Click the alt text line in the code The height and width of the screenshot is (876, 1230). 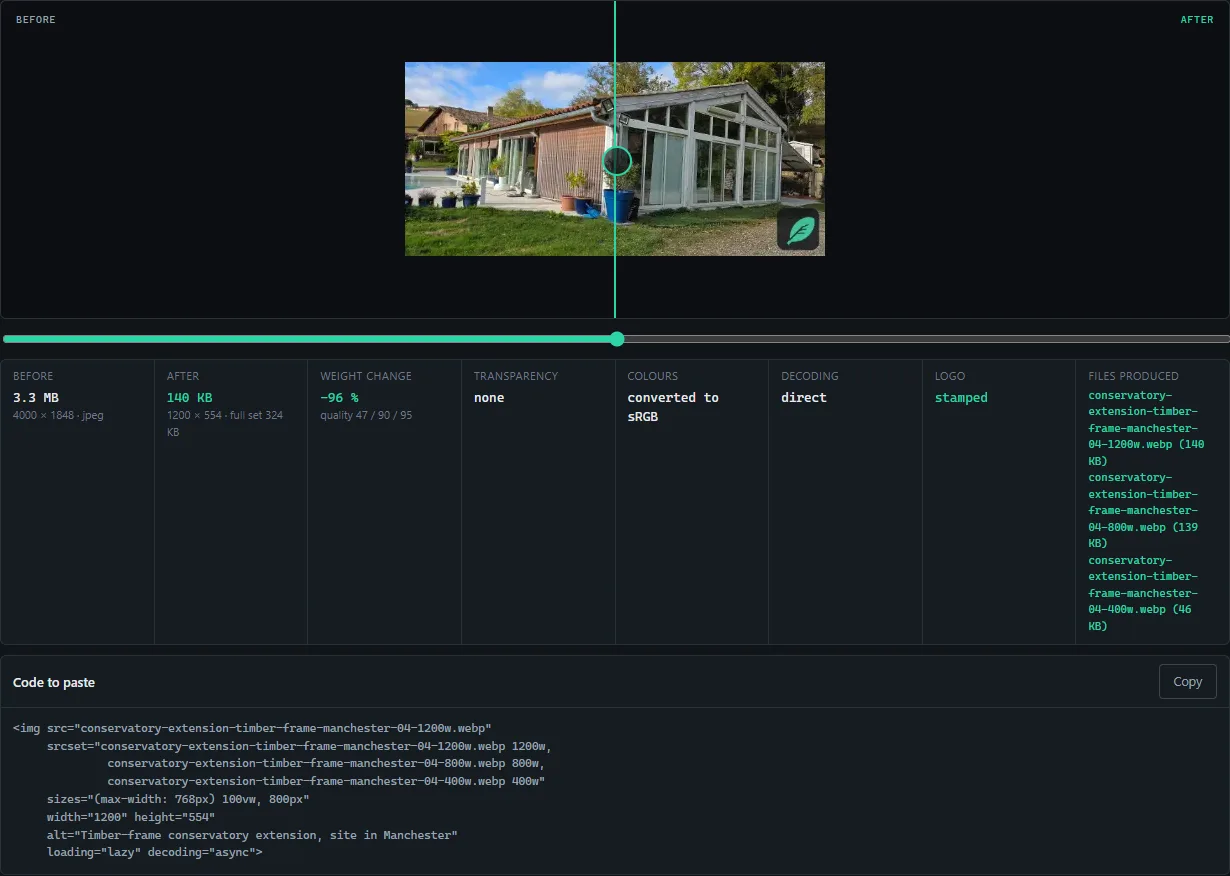coord(252,835)
